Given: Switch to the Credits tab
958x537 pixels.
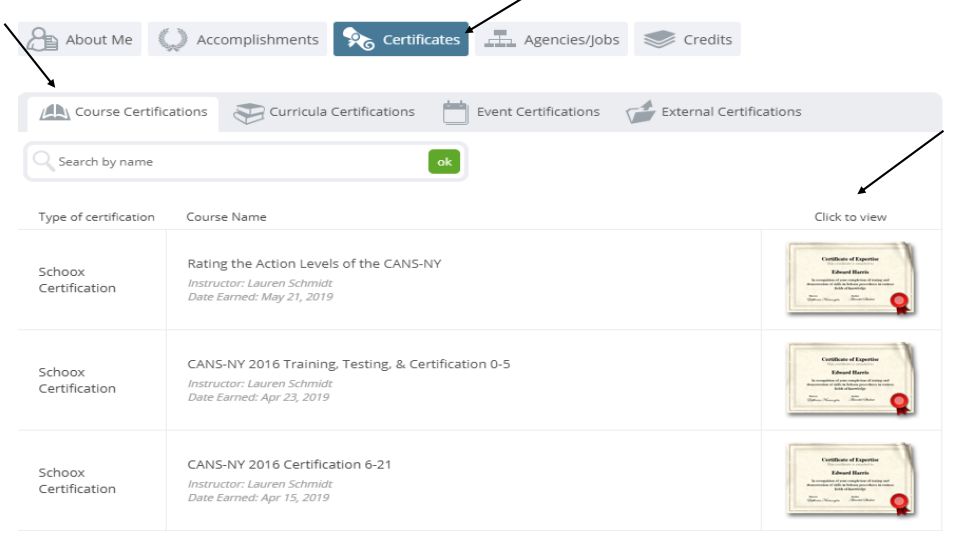Looking at the screenshot, I should pos(707,40).
